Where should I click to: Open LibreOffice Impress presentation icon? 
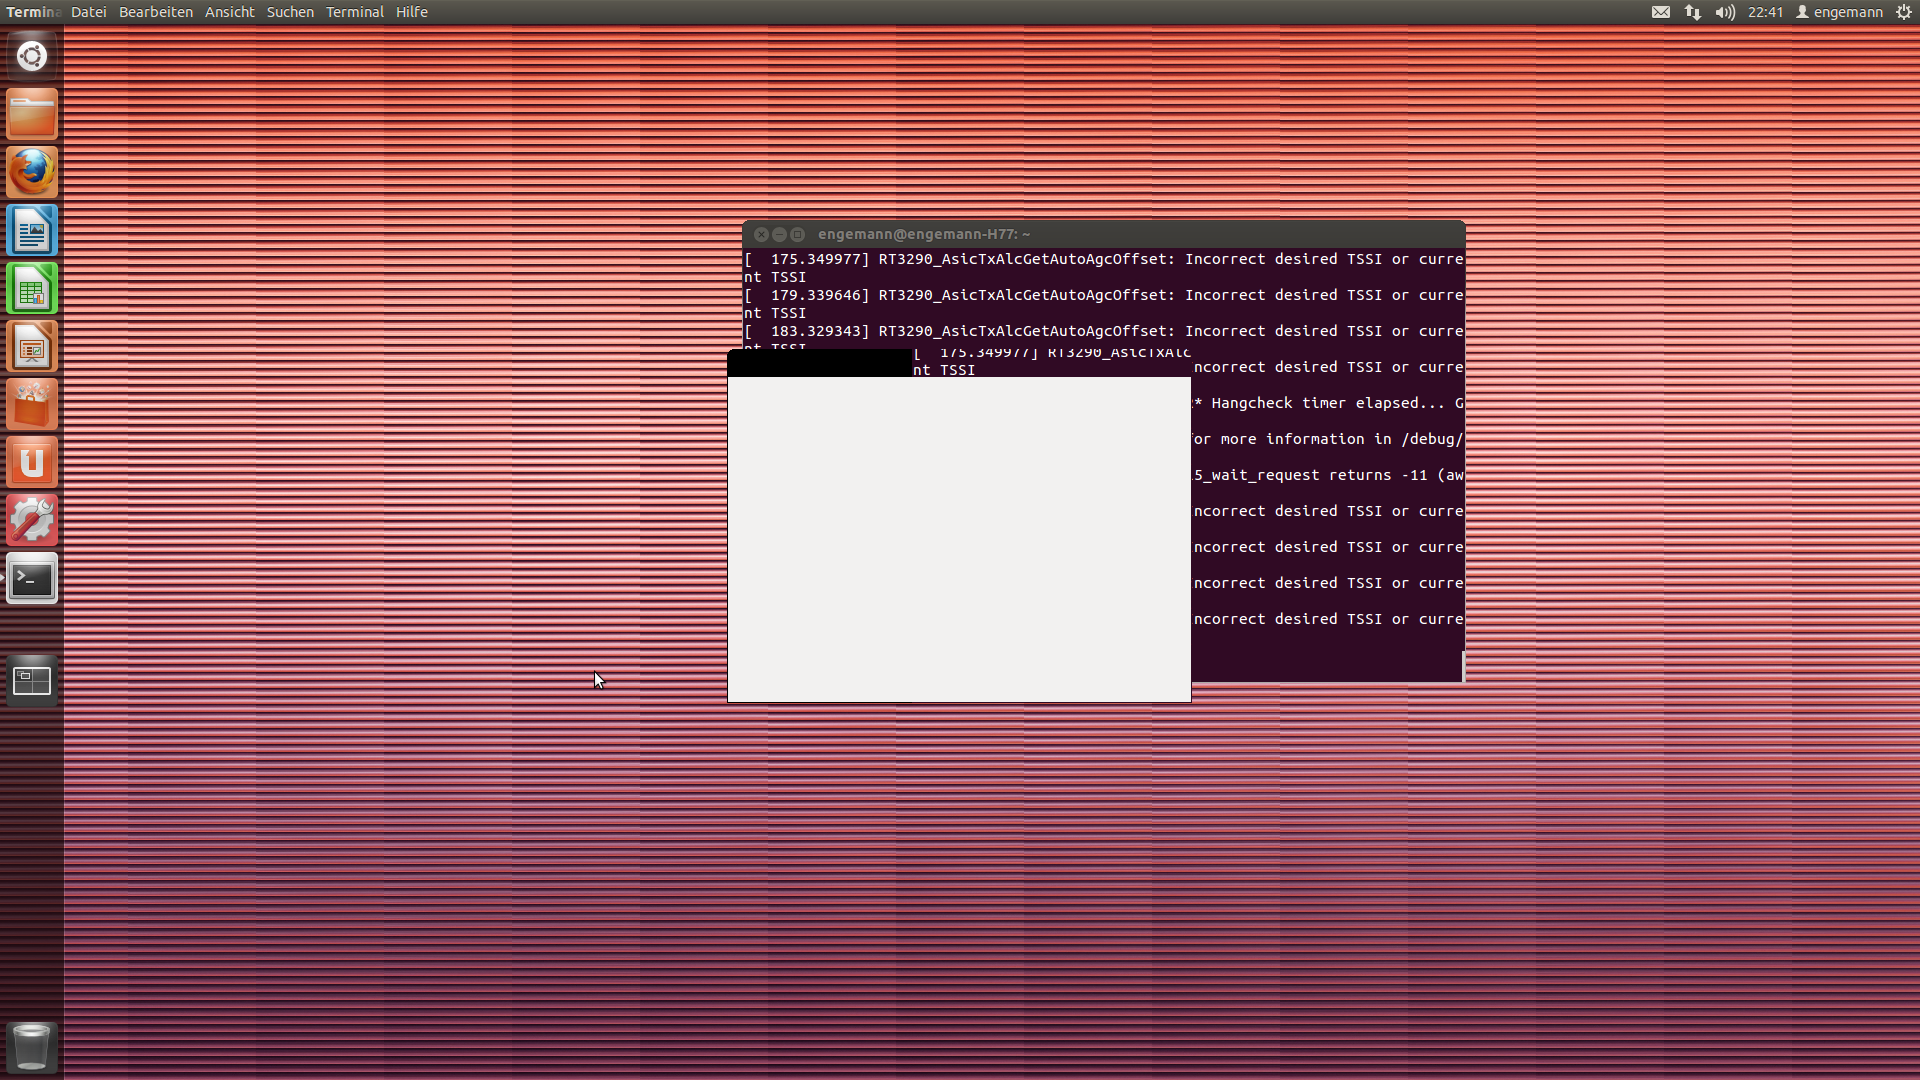(32, 347)
